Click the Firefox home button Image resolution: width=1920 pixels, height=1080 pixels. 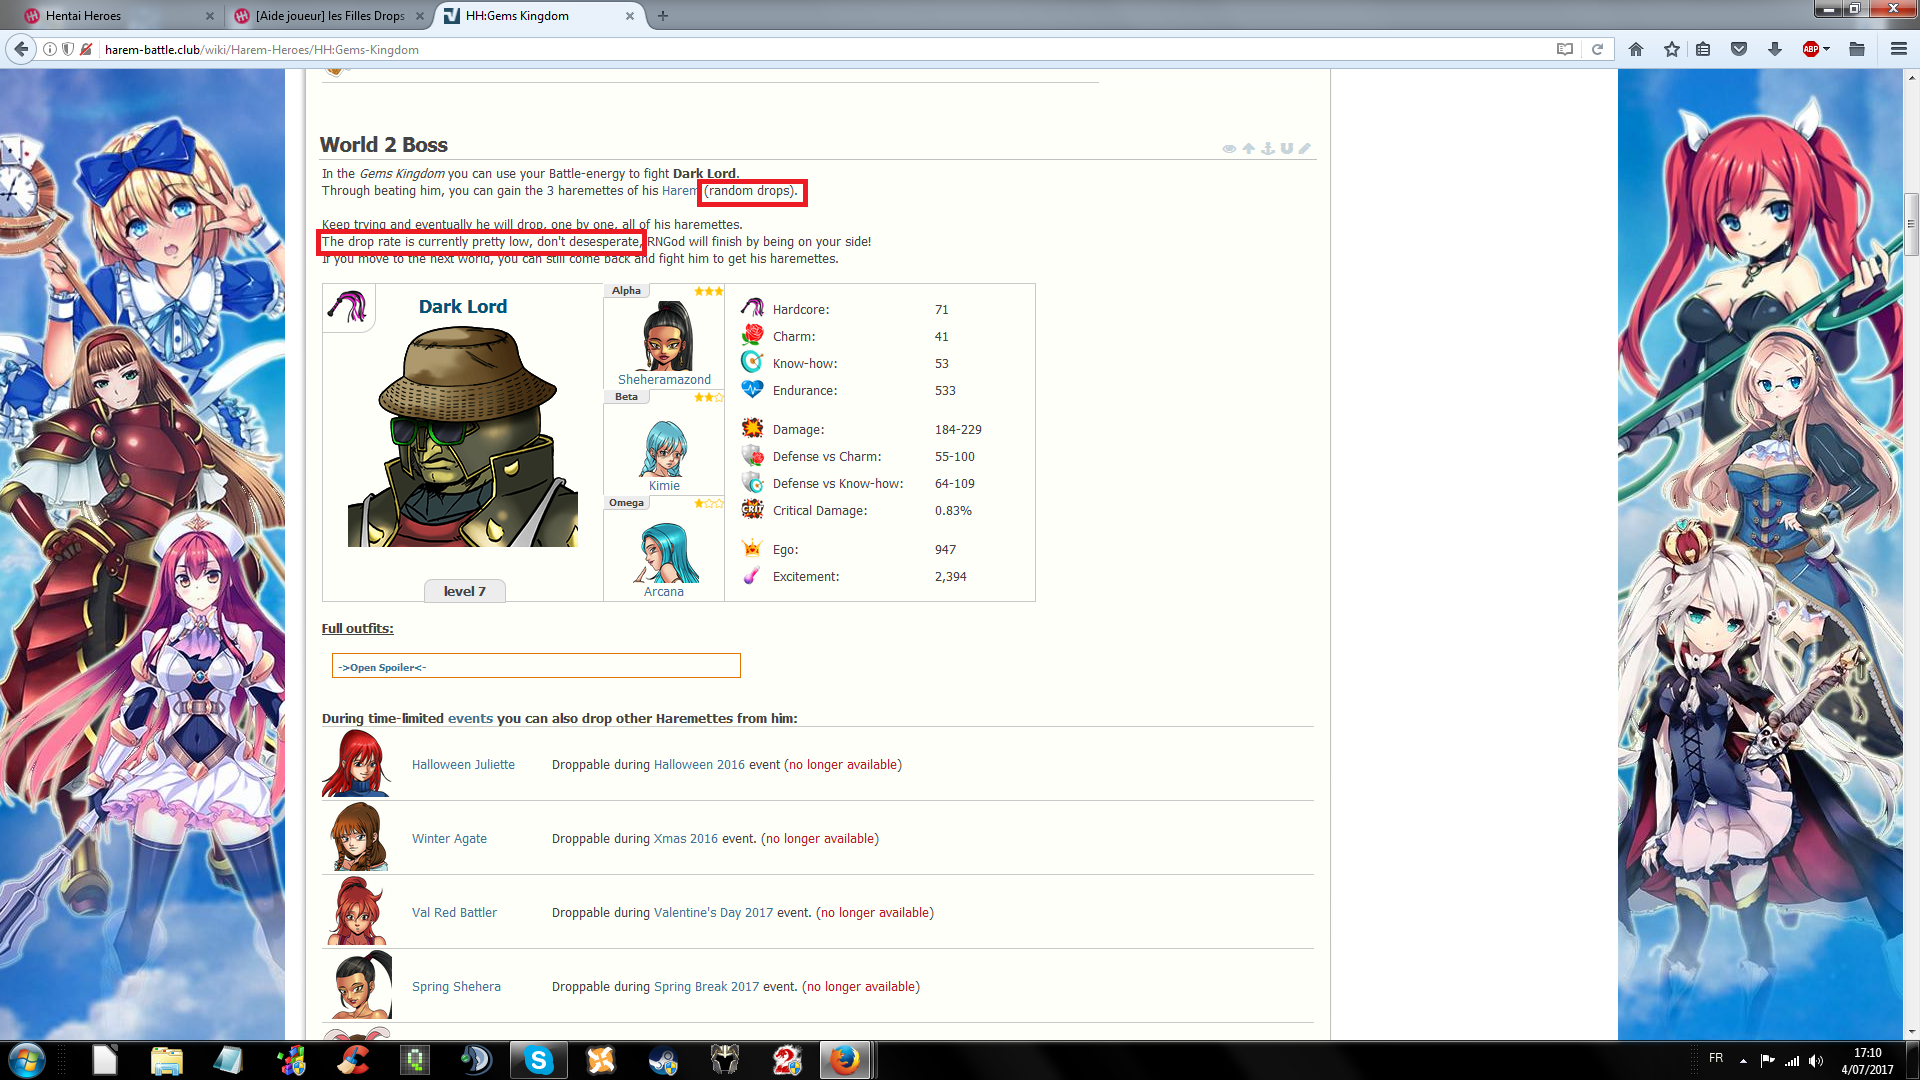pos(1636,49)
